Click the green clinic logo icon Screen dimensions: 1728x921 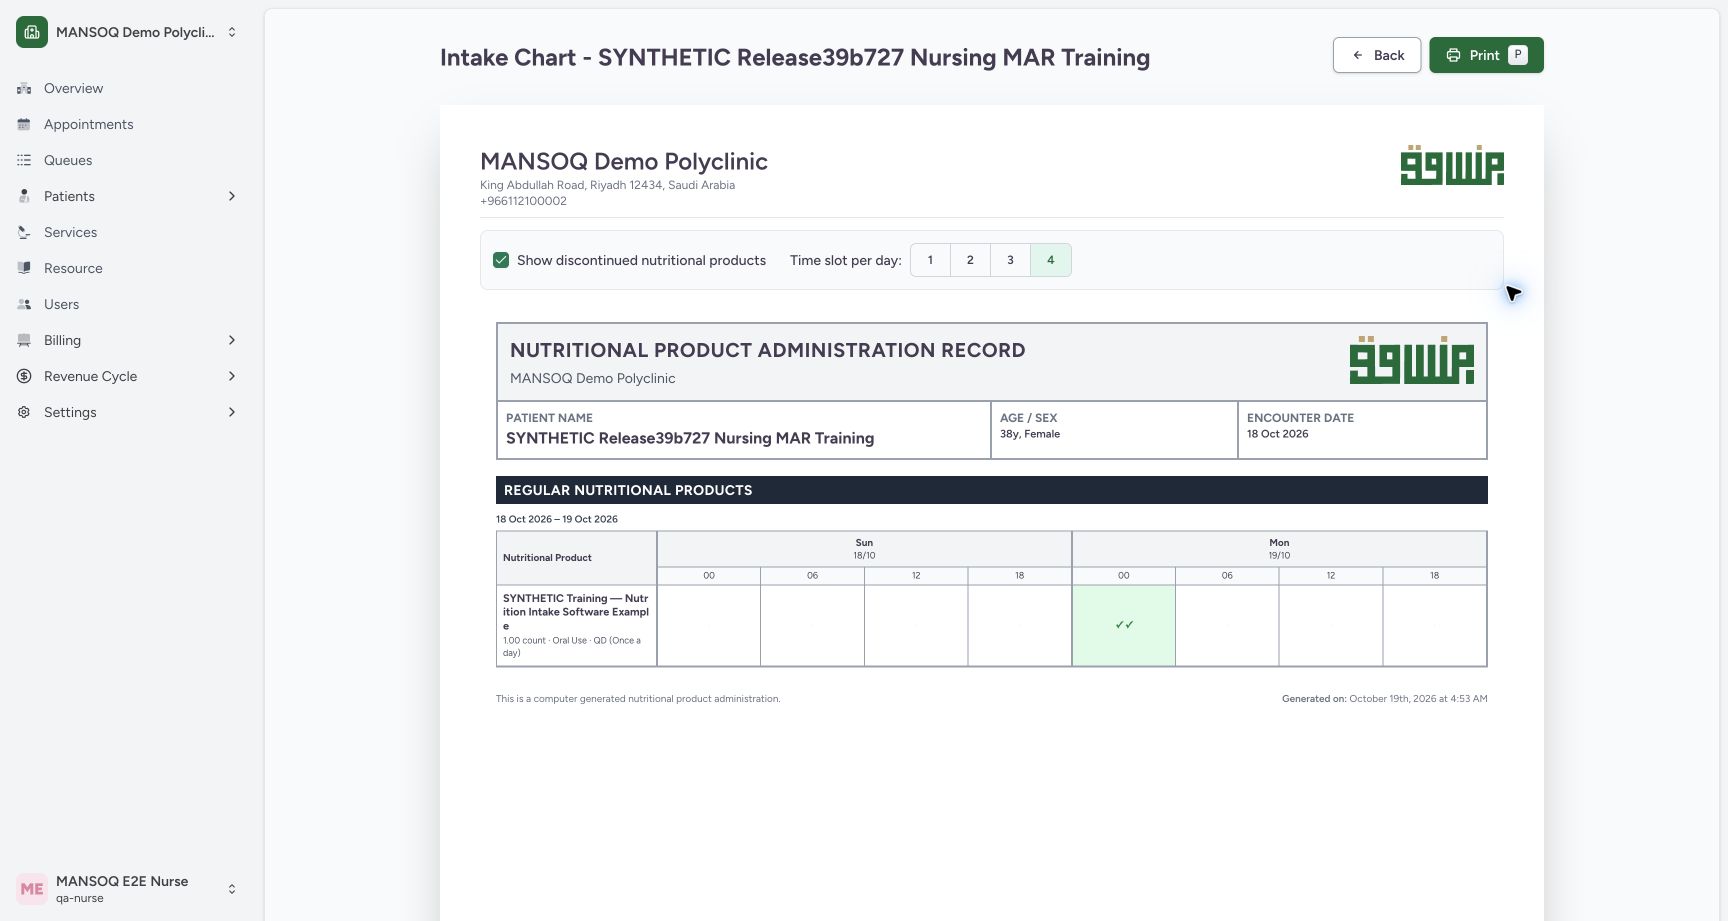pyautogui.click(x=32, y=32)
